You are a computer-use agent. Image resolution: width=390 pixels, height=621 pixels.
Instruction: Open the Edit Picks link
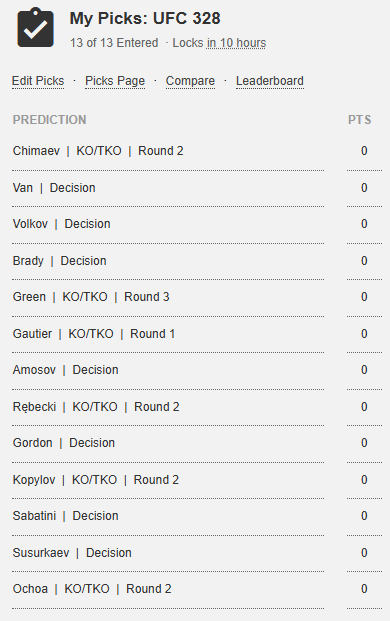[38, 81]
